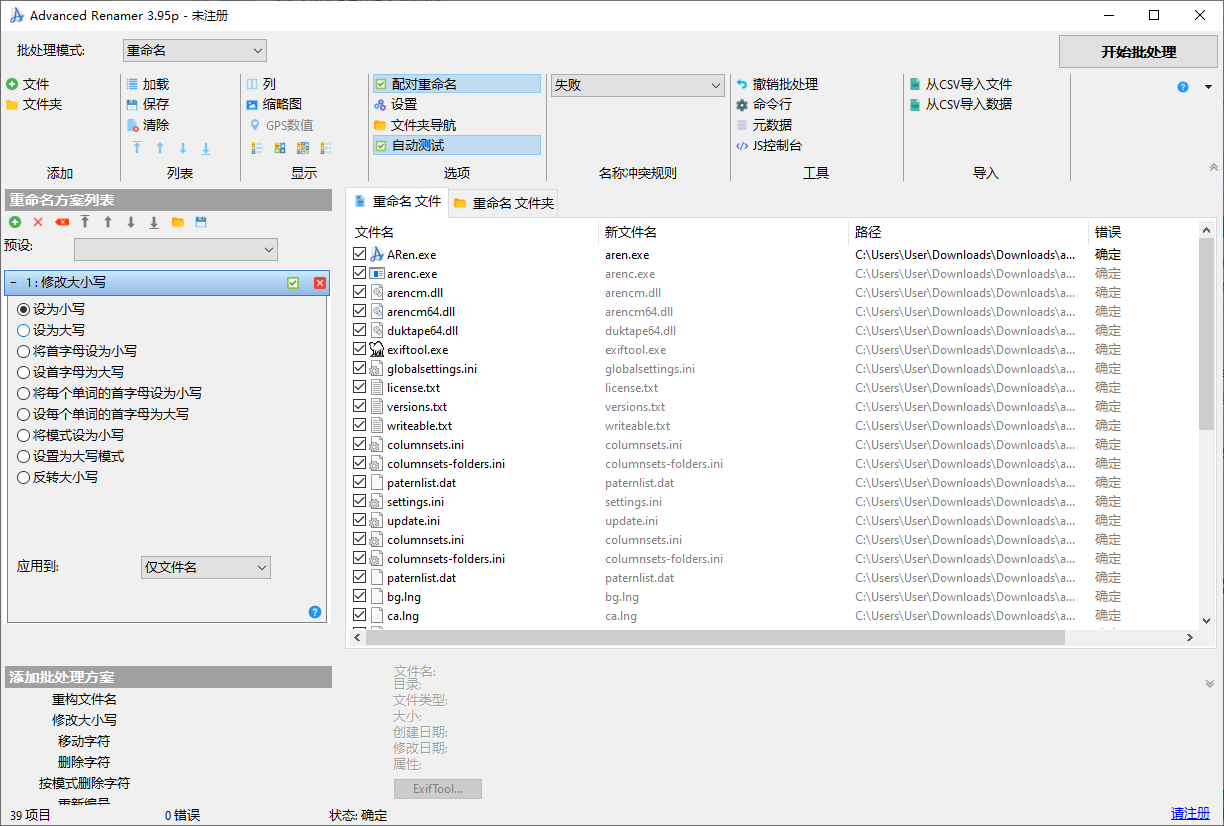Select the 将首字母设为小写 radio option
Image resolution: width=1224 pixels, height=826 pixels.
(24, 351)
